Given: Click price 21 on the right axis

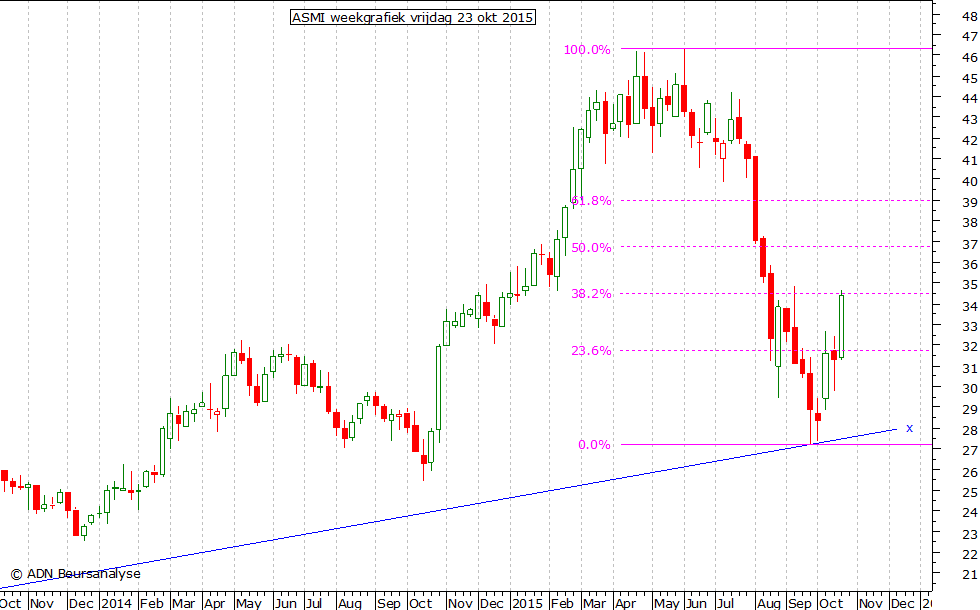Looking at the screenshot, I should pyautogui.click(x=969, y=574).
